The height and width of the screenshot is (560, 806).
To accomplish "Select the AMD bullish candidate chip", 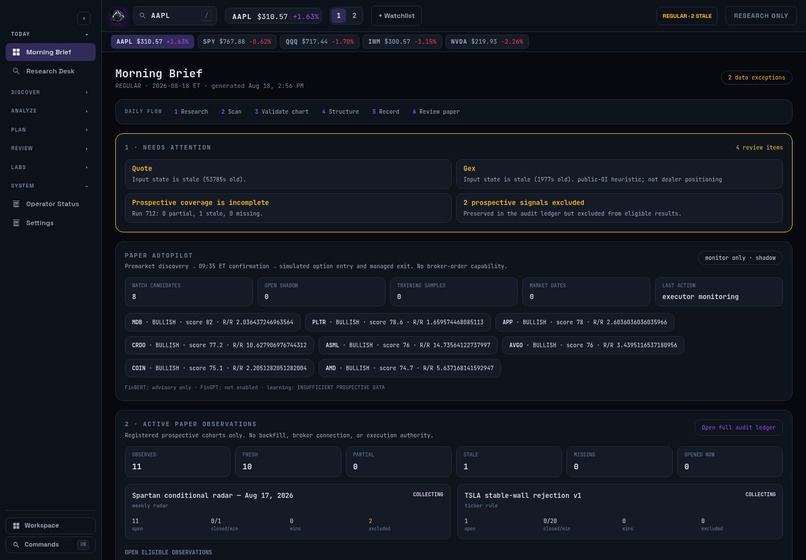I will tap(409, 368).
